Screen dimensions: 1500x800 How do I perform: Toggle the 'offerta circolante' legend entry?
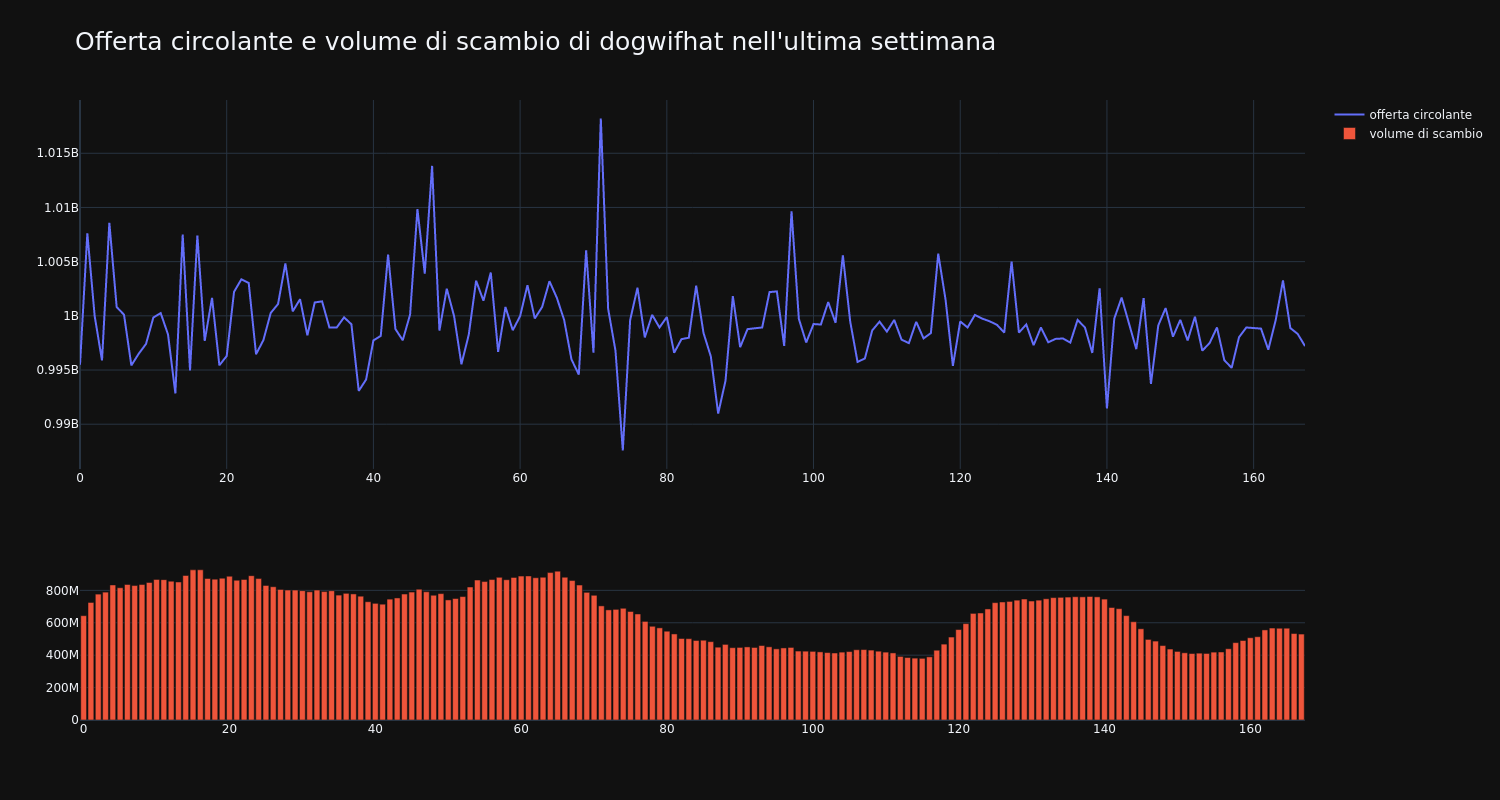(x=1408, y=115)
